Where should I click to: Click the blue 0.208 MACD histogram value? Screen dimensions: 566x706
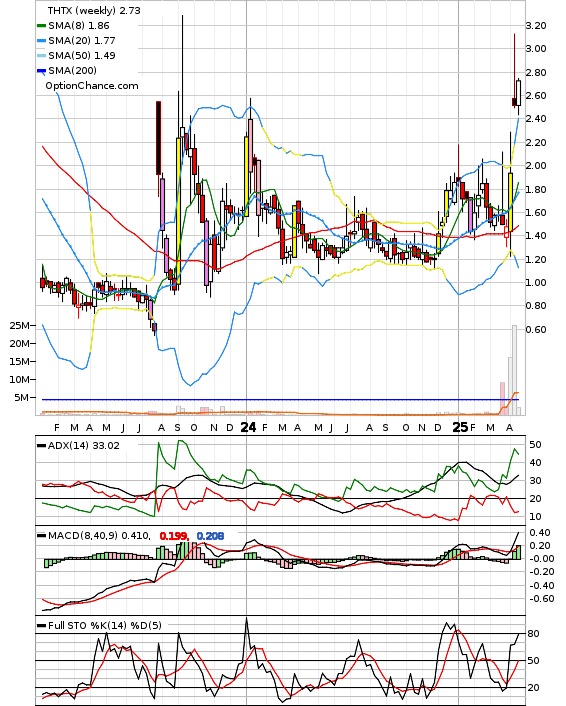pyautogui.click(x=210, y=536)
